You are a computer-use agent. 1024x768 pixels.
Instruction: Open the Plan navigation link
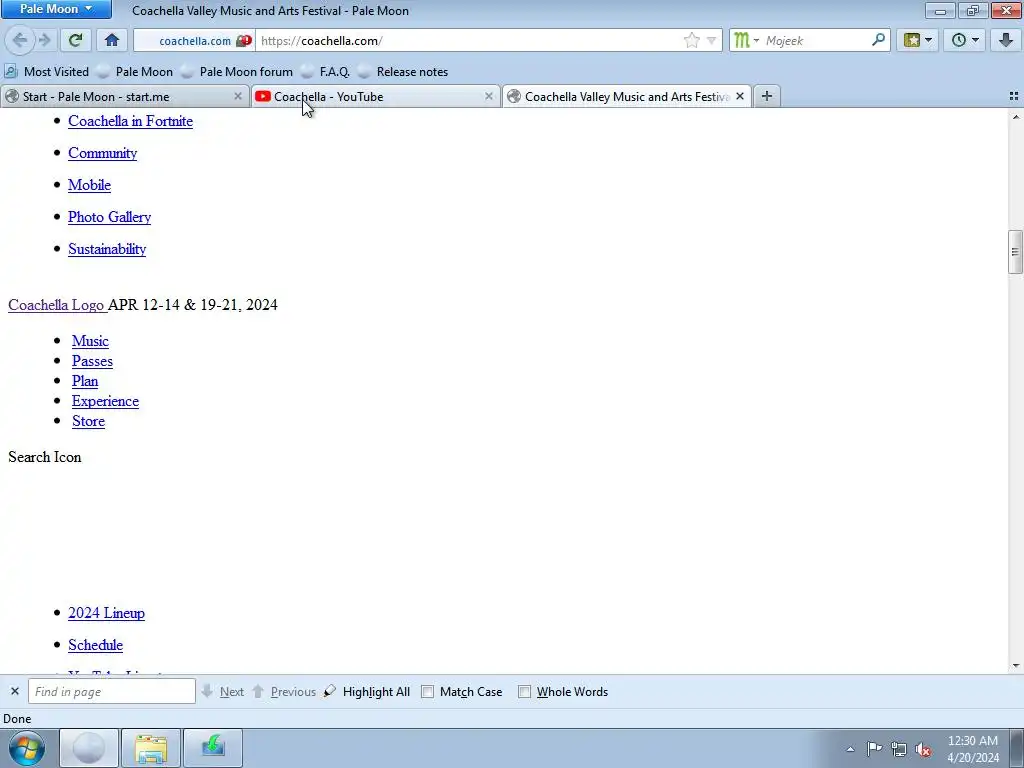pyautogui.click(x=85, y=381)
